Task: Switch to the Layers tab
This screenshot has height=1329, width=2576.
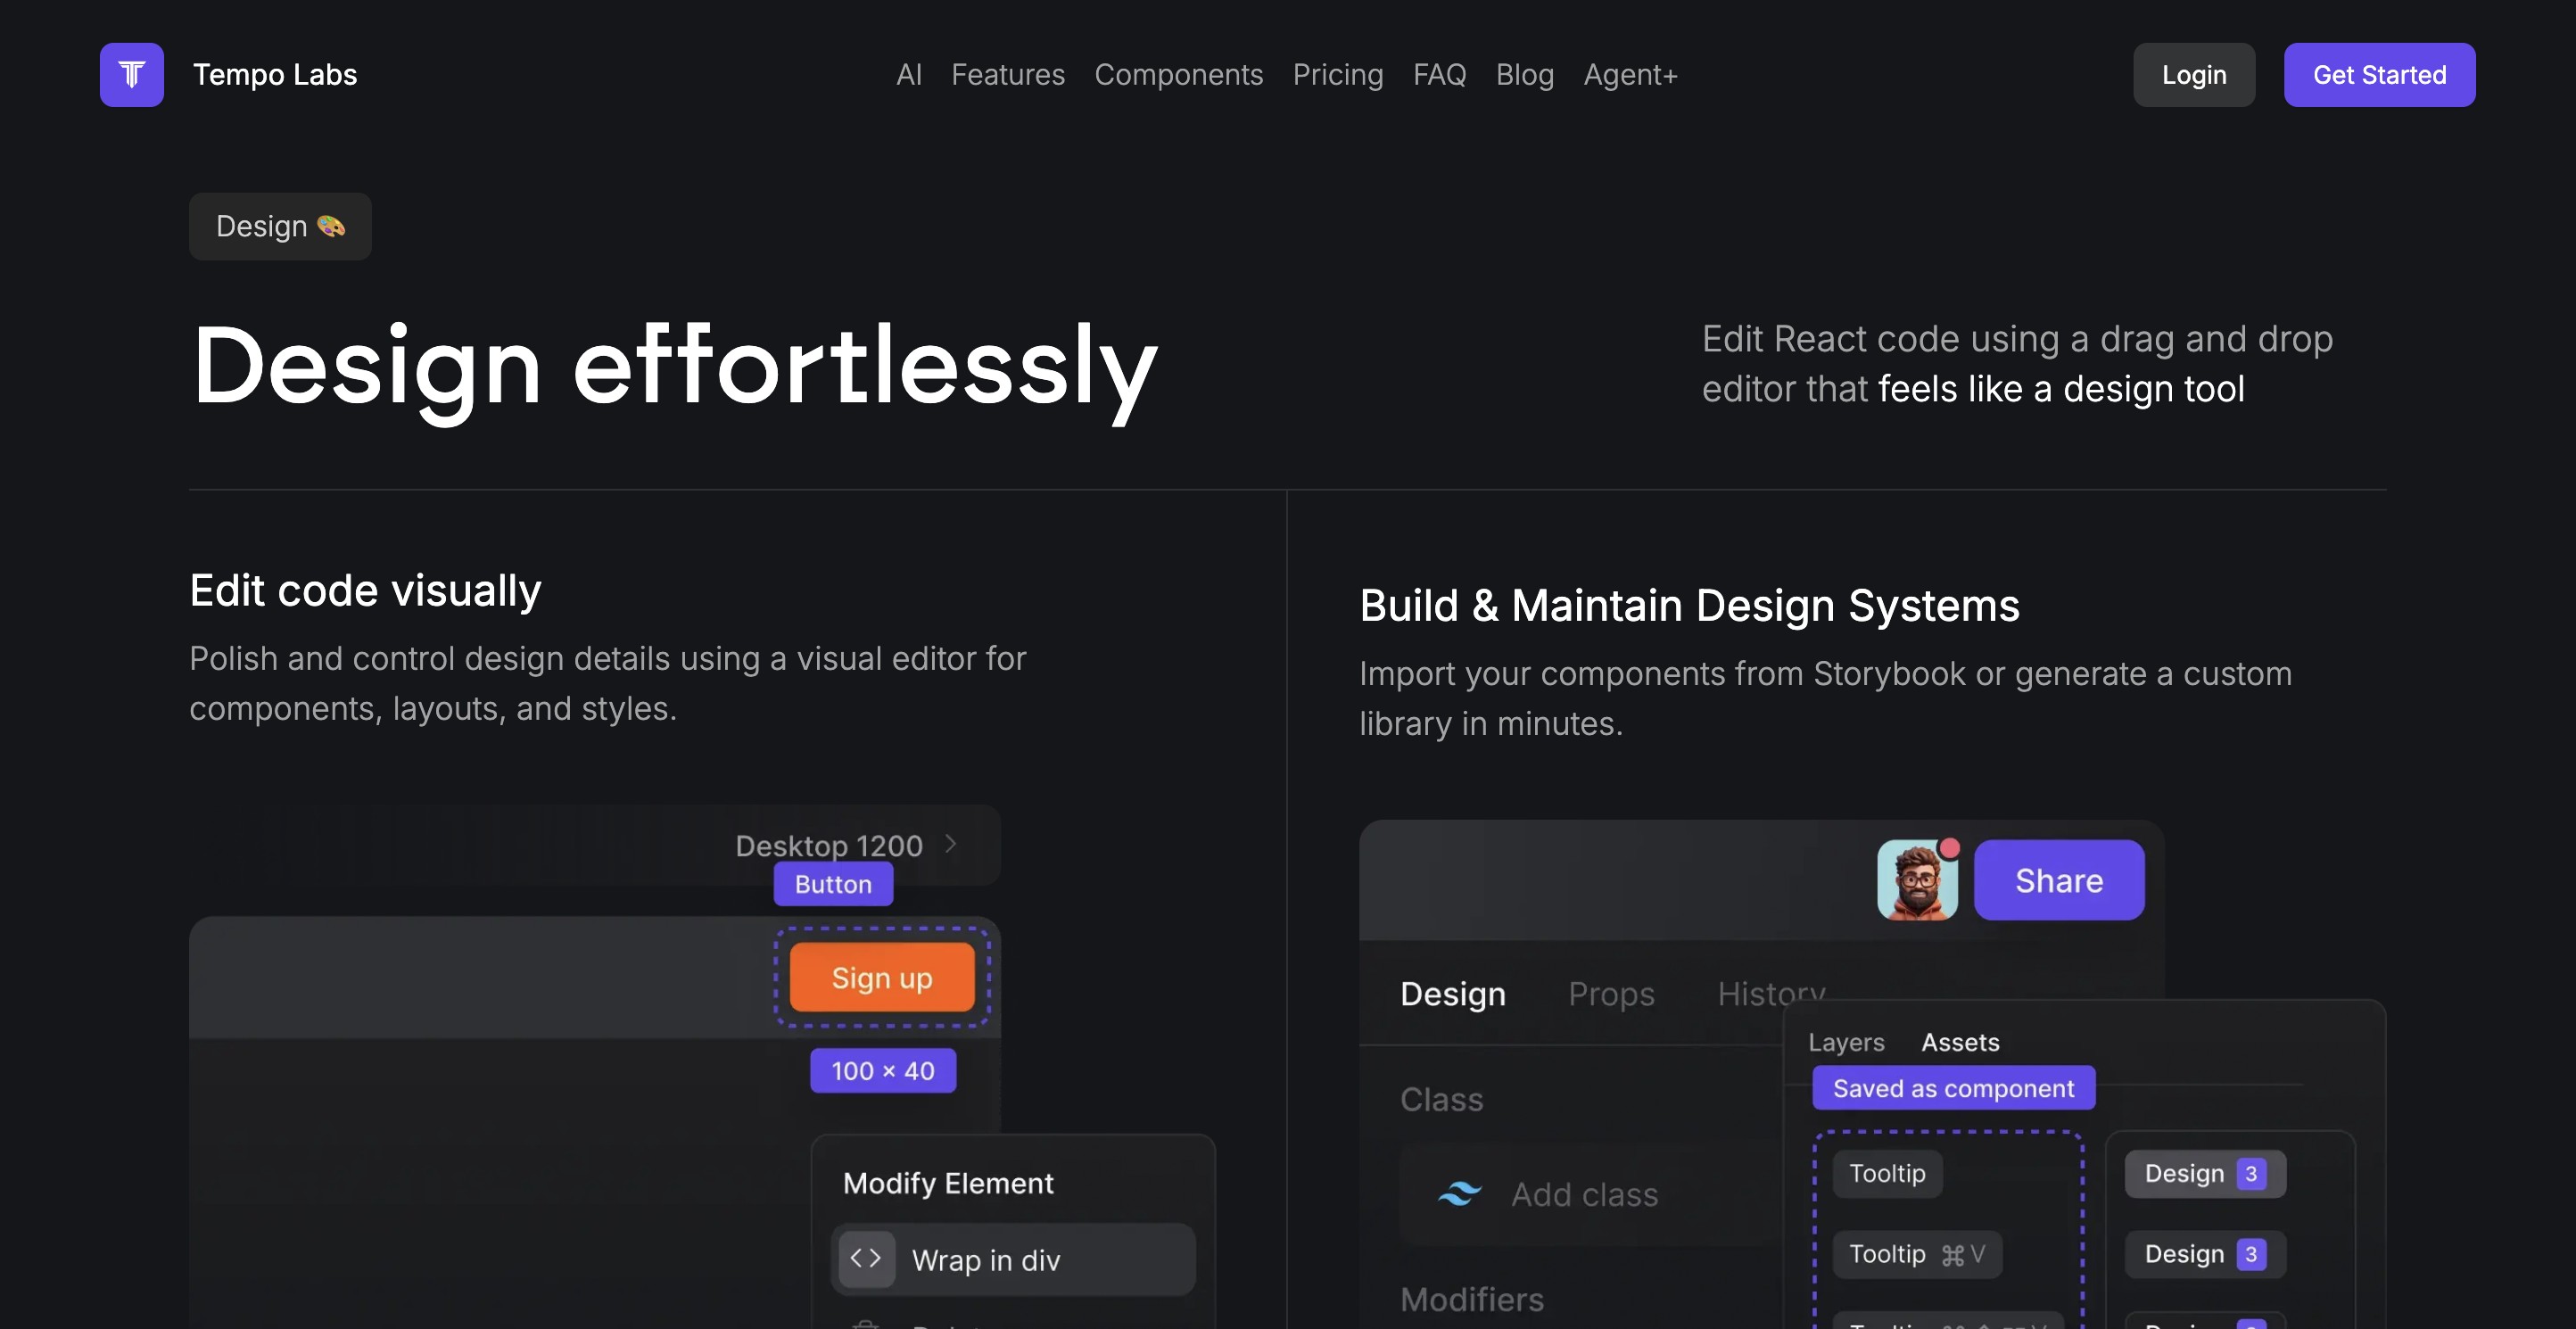Action: tap(1846, 1042)
